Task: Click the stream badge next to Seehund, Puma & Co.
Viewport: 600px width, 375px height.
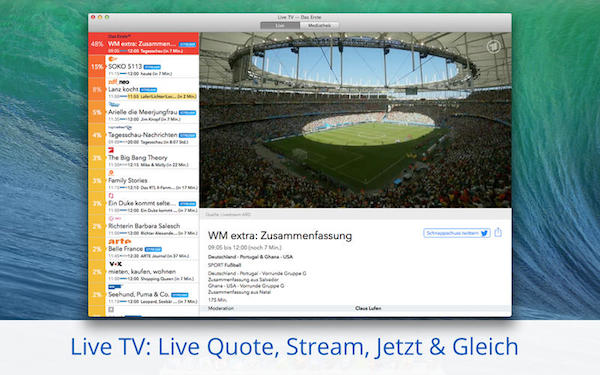Action: tap(180, 295)
